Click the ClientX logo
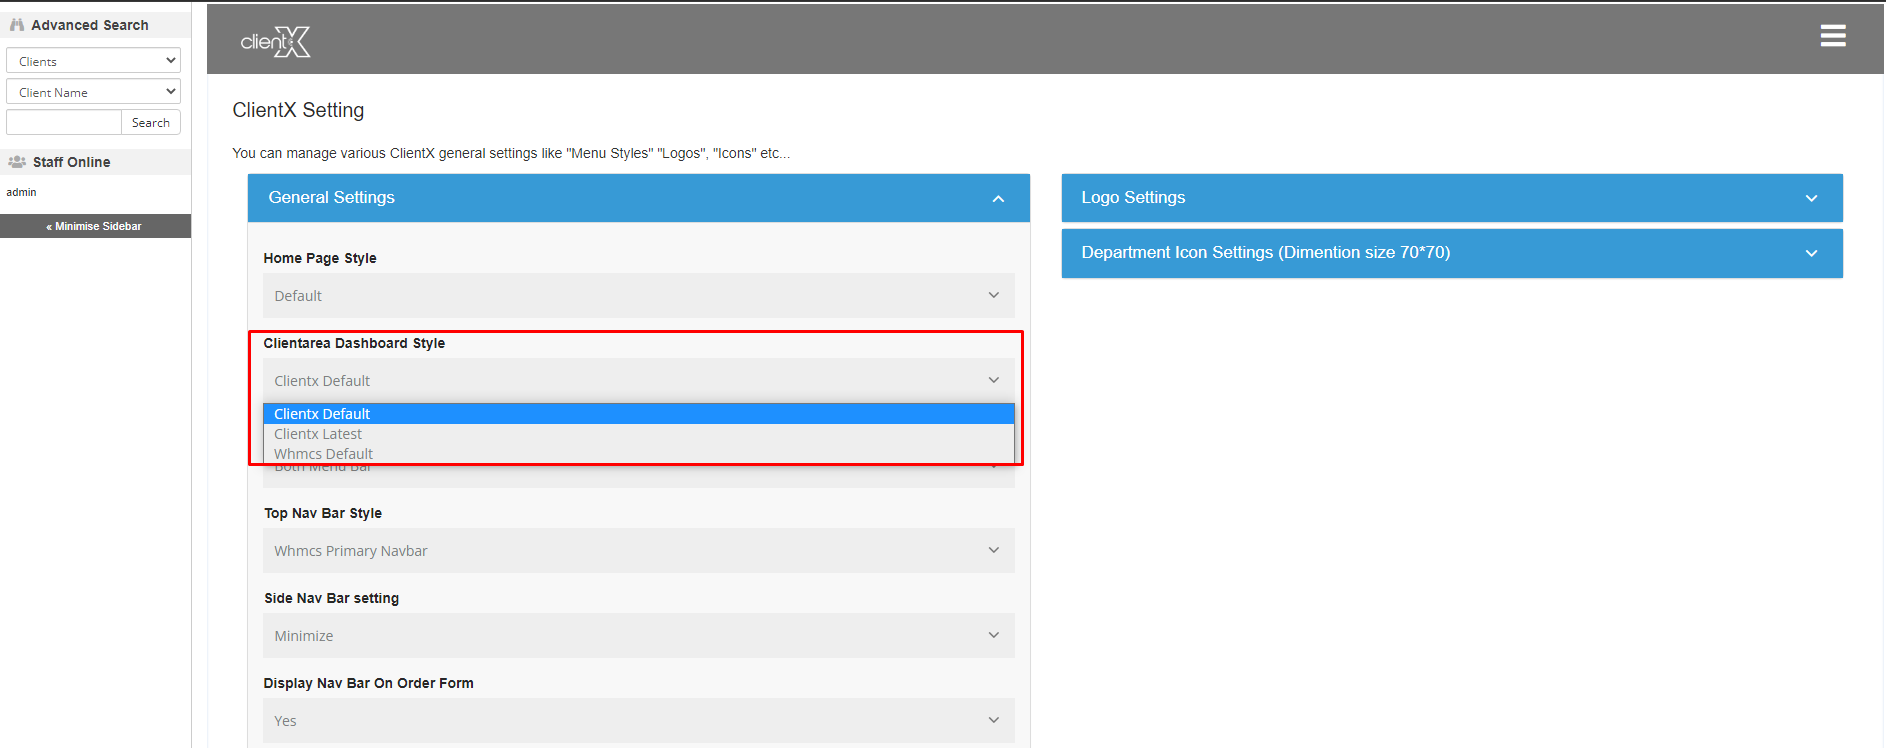 point(275,42)
